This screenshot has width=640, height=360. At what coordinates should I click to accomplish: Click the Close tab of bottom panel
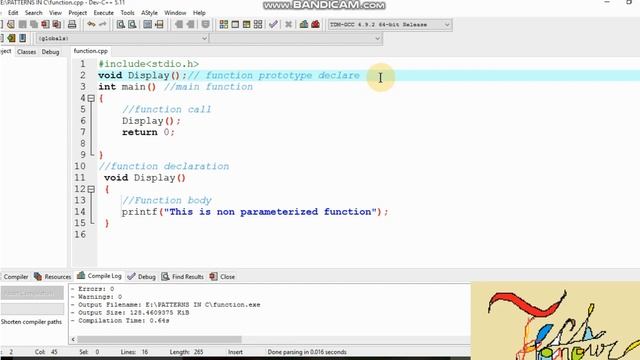coord(222,277)
